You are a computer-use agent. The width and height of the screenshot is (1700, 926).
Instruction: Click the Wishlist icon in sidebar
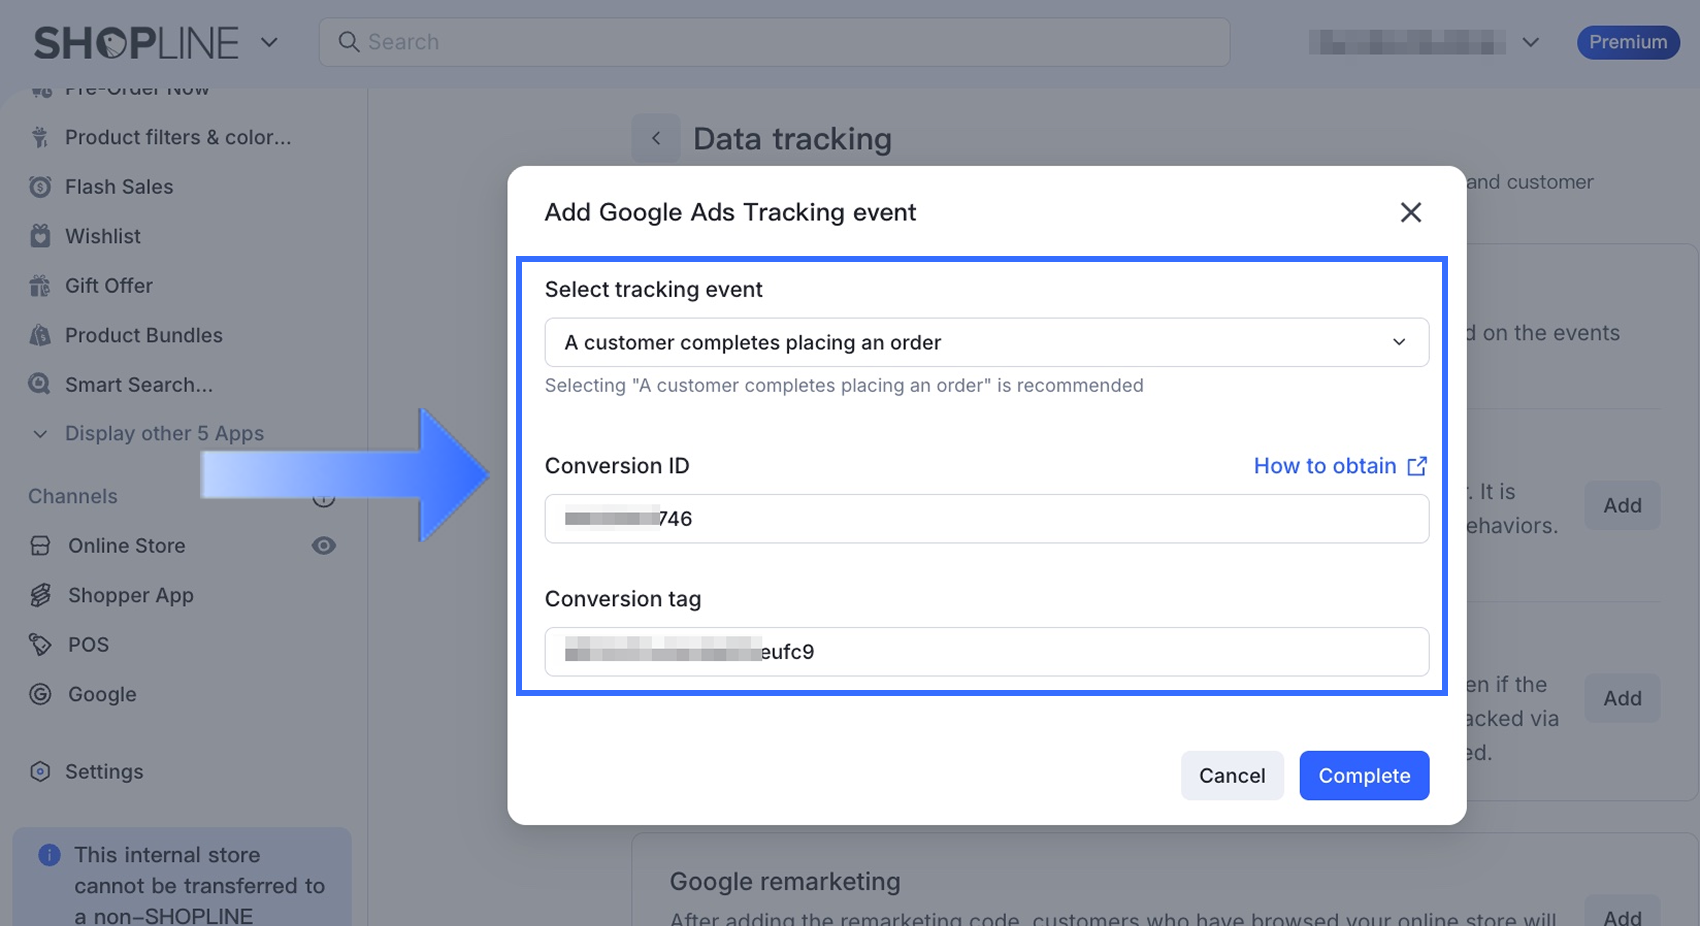[40, 236]
